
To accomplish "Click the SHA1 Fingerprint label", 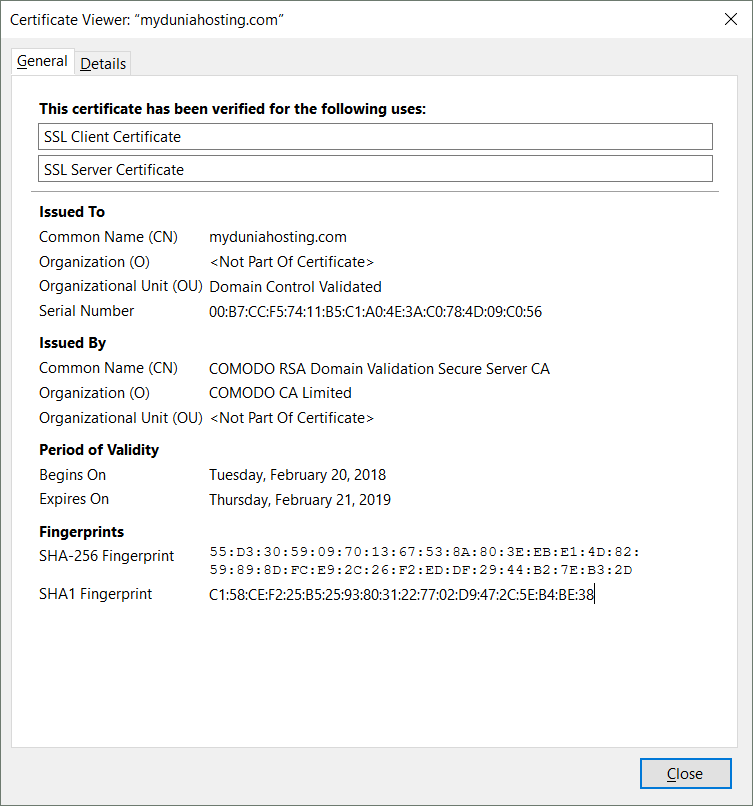I will pyautogui.click(x=96, y=594).
